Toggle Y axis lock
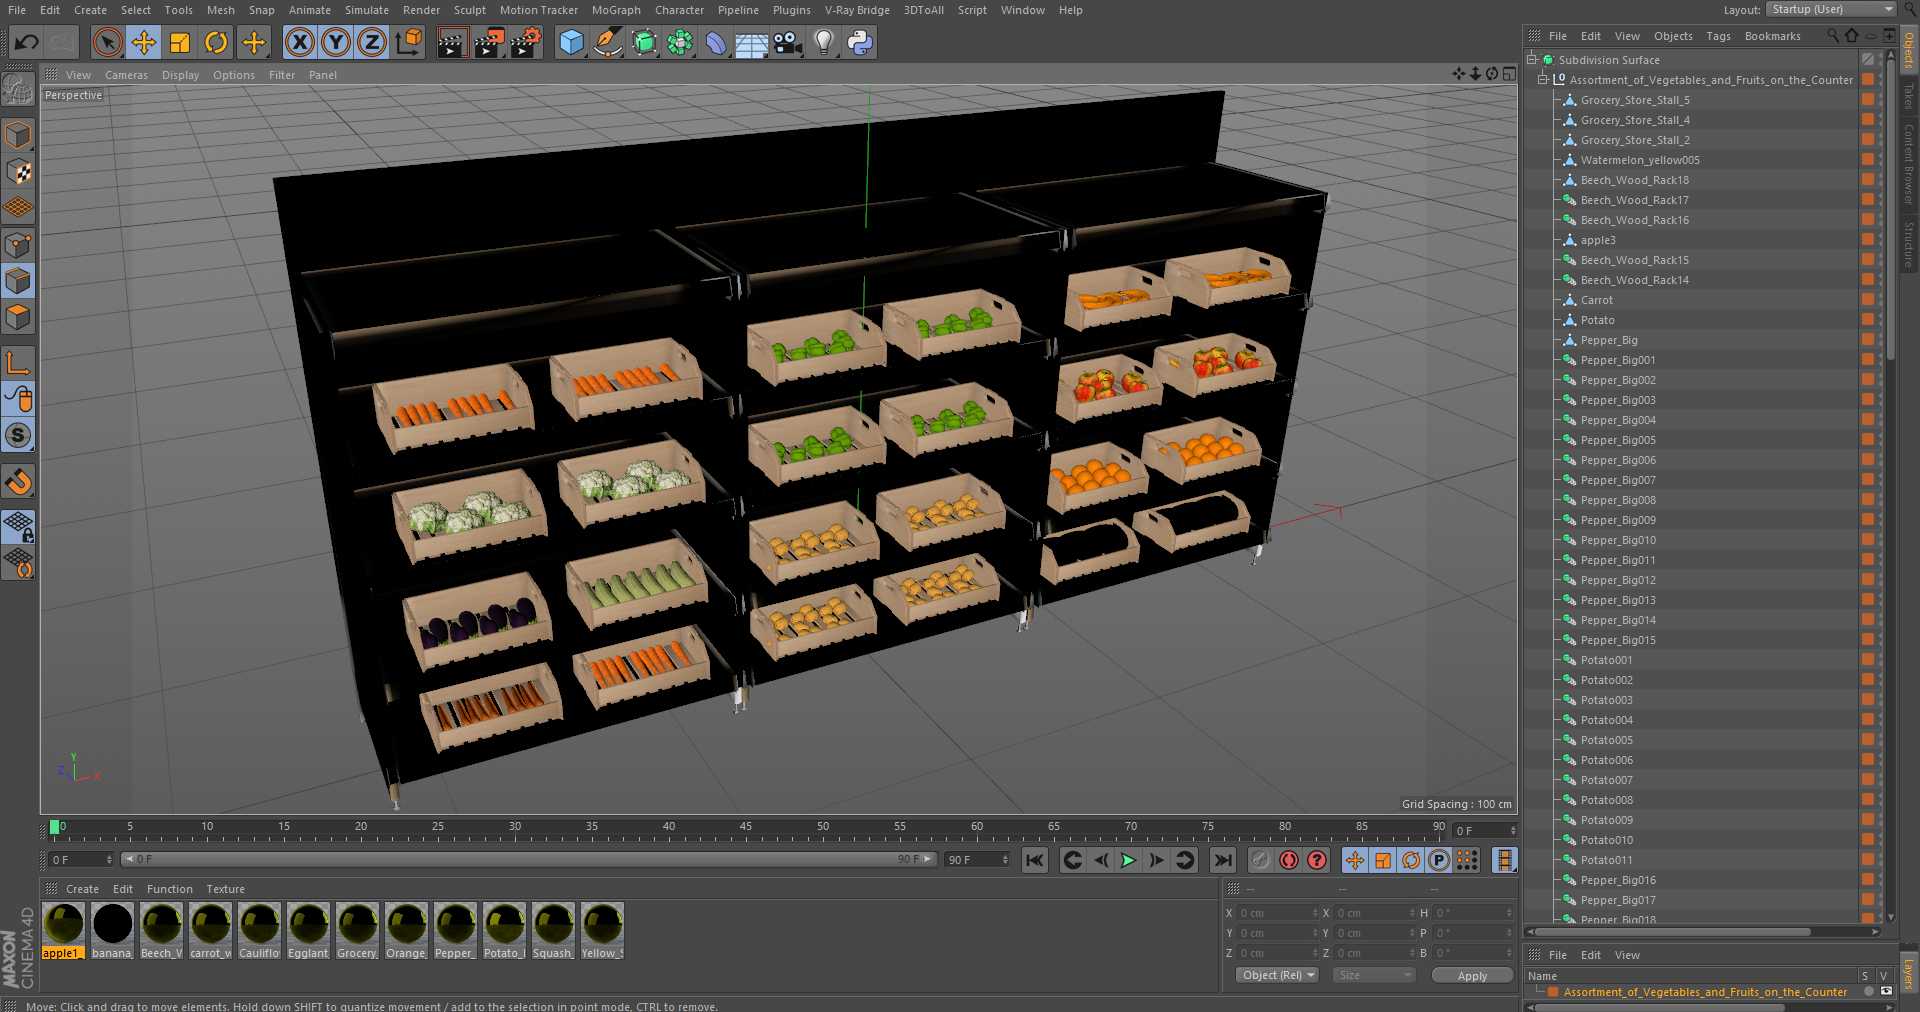The image size is (1920, 1012). click(336, 42)
